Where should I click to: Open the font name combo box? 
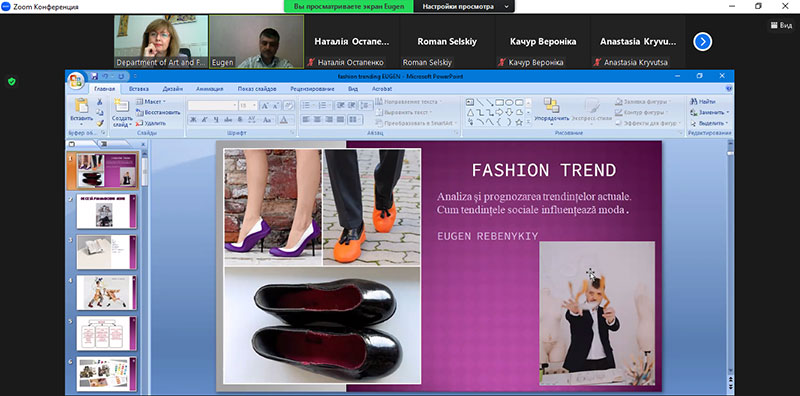212,105
